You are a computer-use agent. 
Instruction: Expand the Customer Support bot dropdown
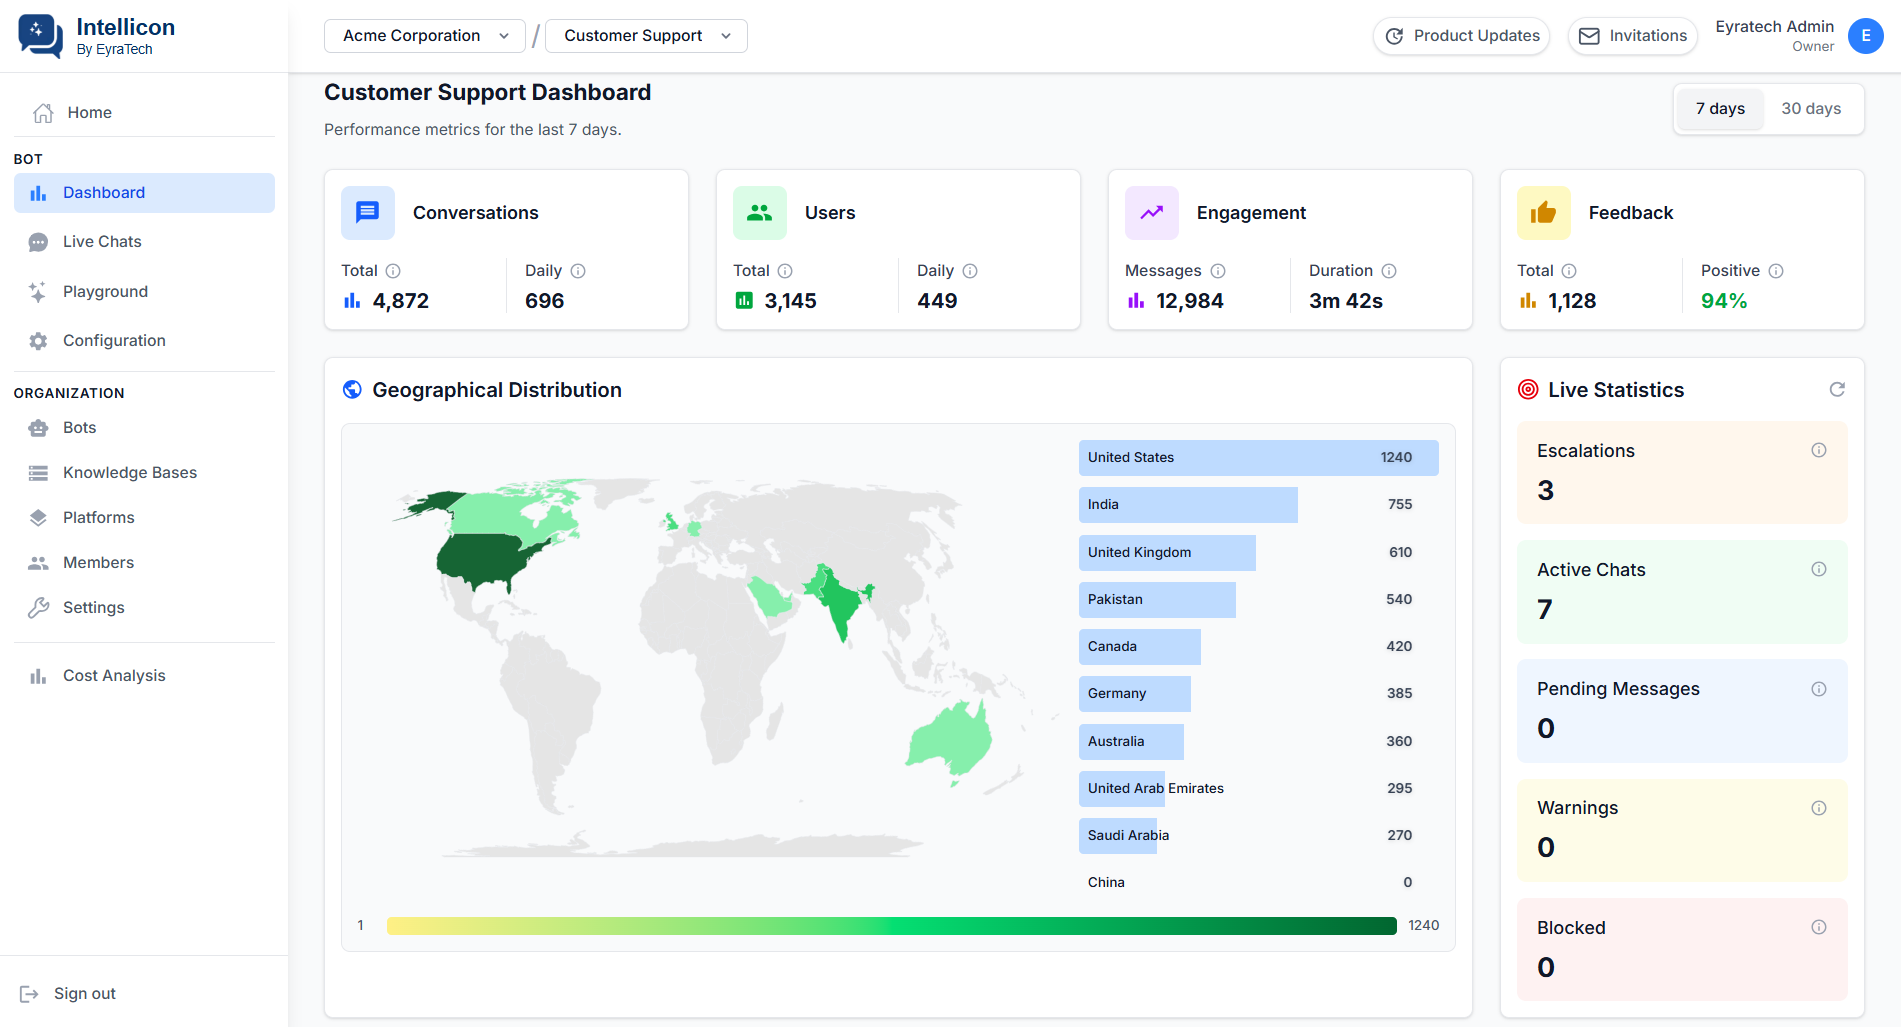(646, 36)
